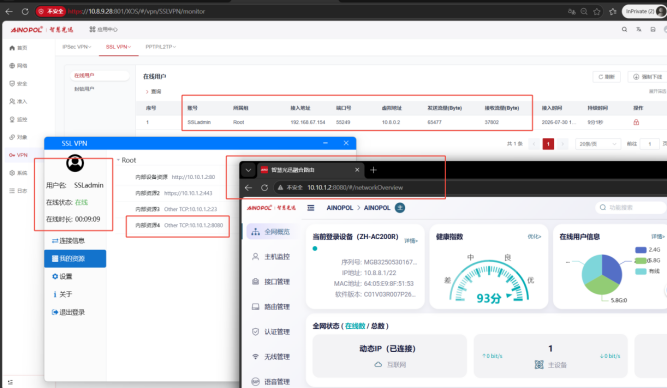Open the 系统 gear sidebar item
The height and width of the screenshot is (388, 667).
click(18, 173)
